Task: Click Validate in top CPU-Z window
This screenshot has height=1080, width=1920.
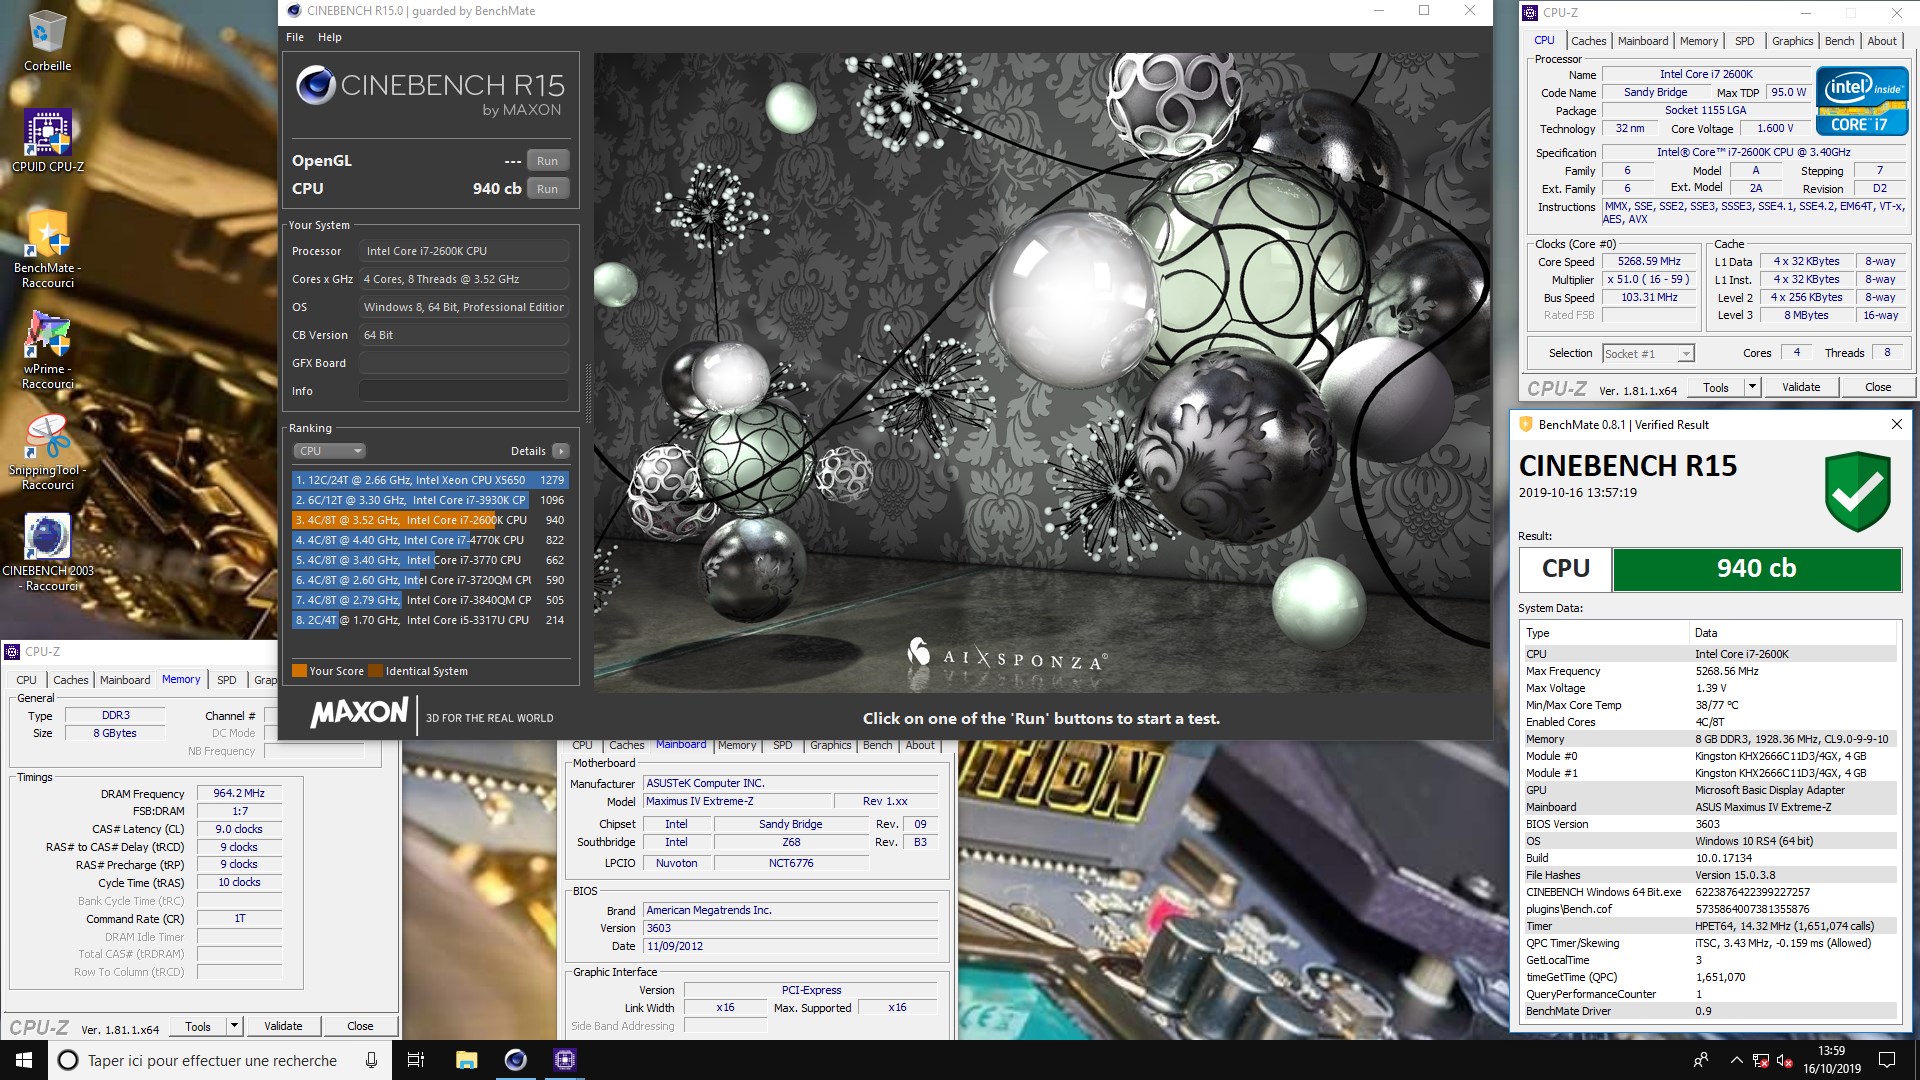Action: 1801,387
